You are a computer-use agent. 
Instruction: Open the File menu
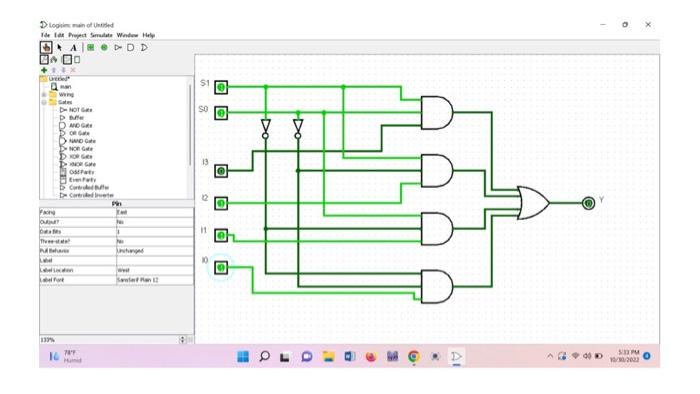pos(45,35)
